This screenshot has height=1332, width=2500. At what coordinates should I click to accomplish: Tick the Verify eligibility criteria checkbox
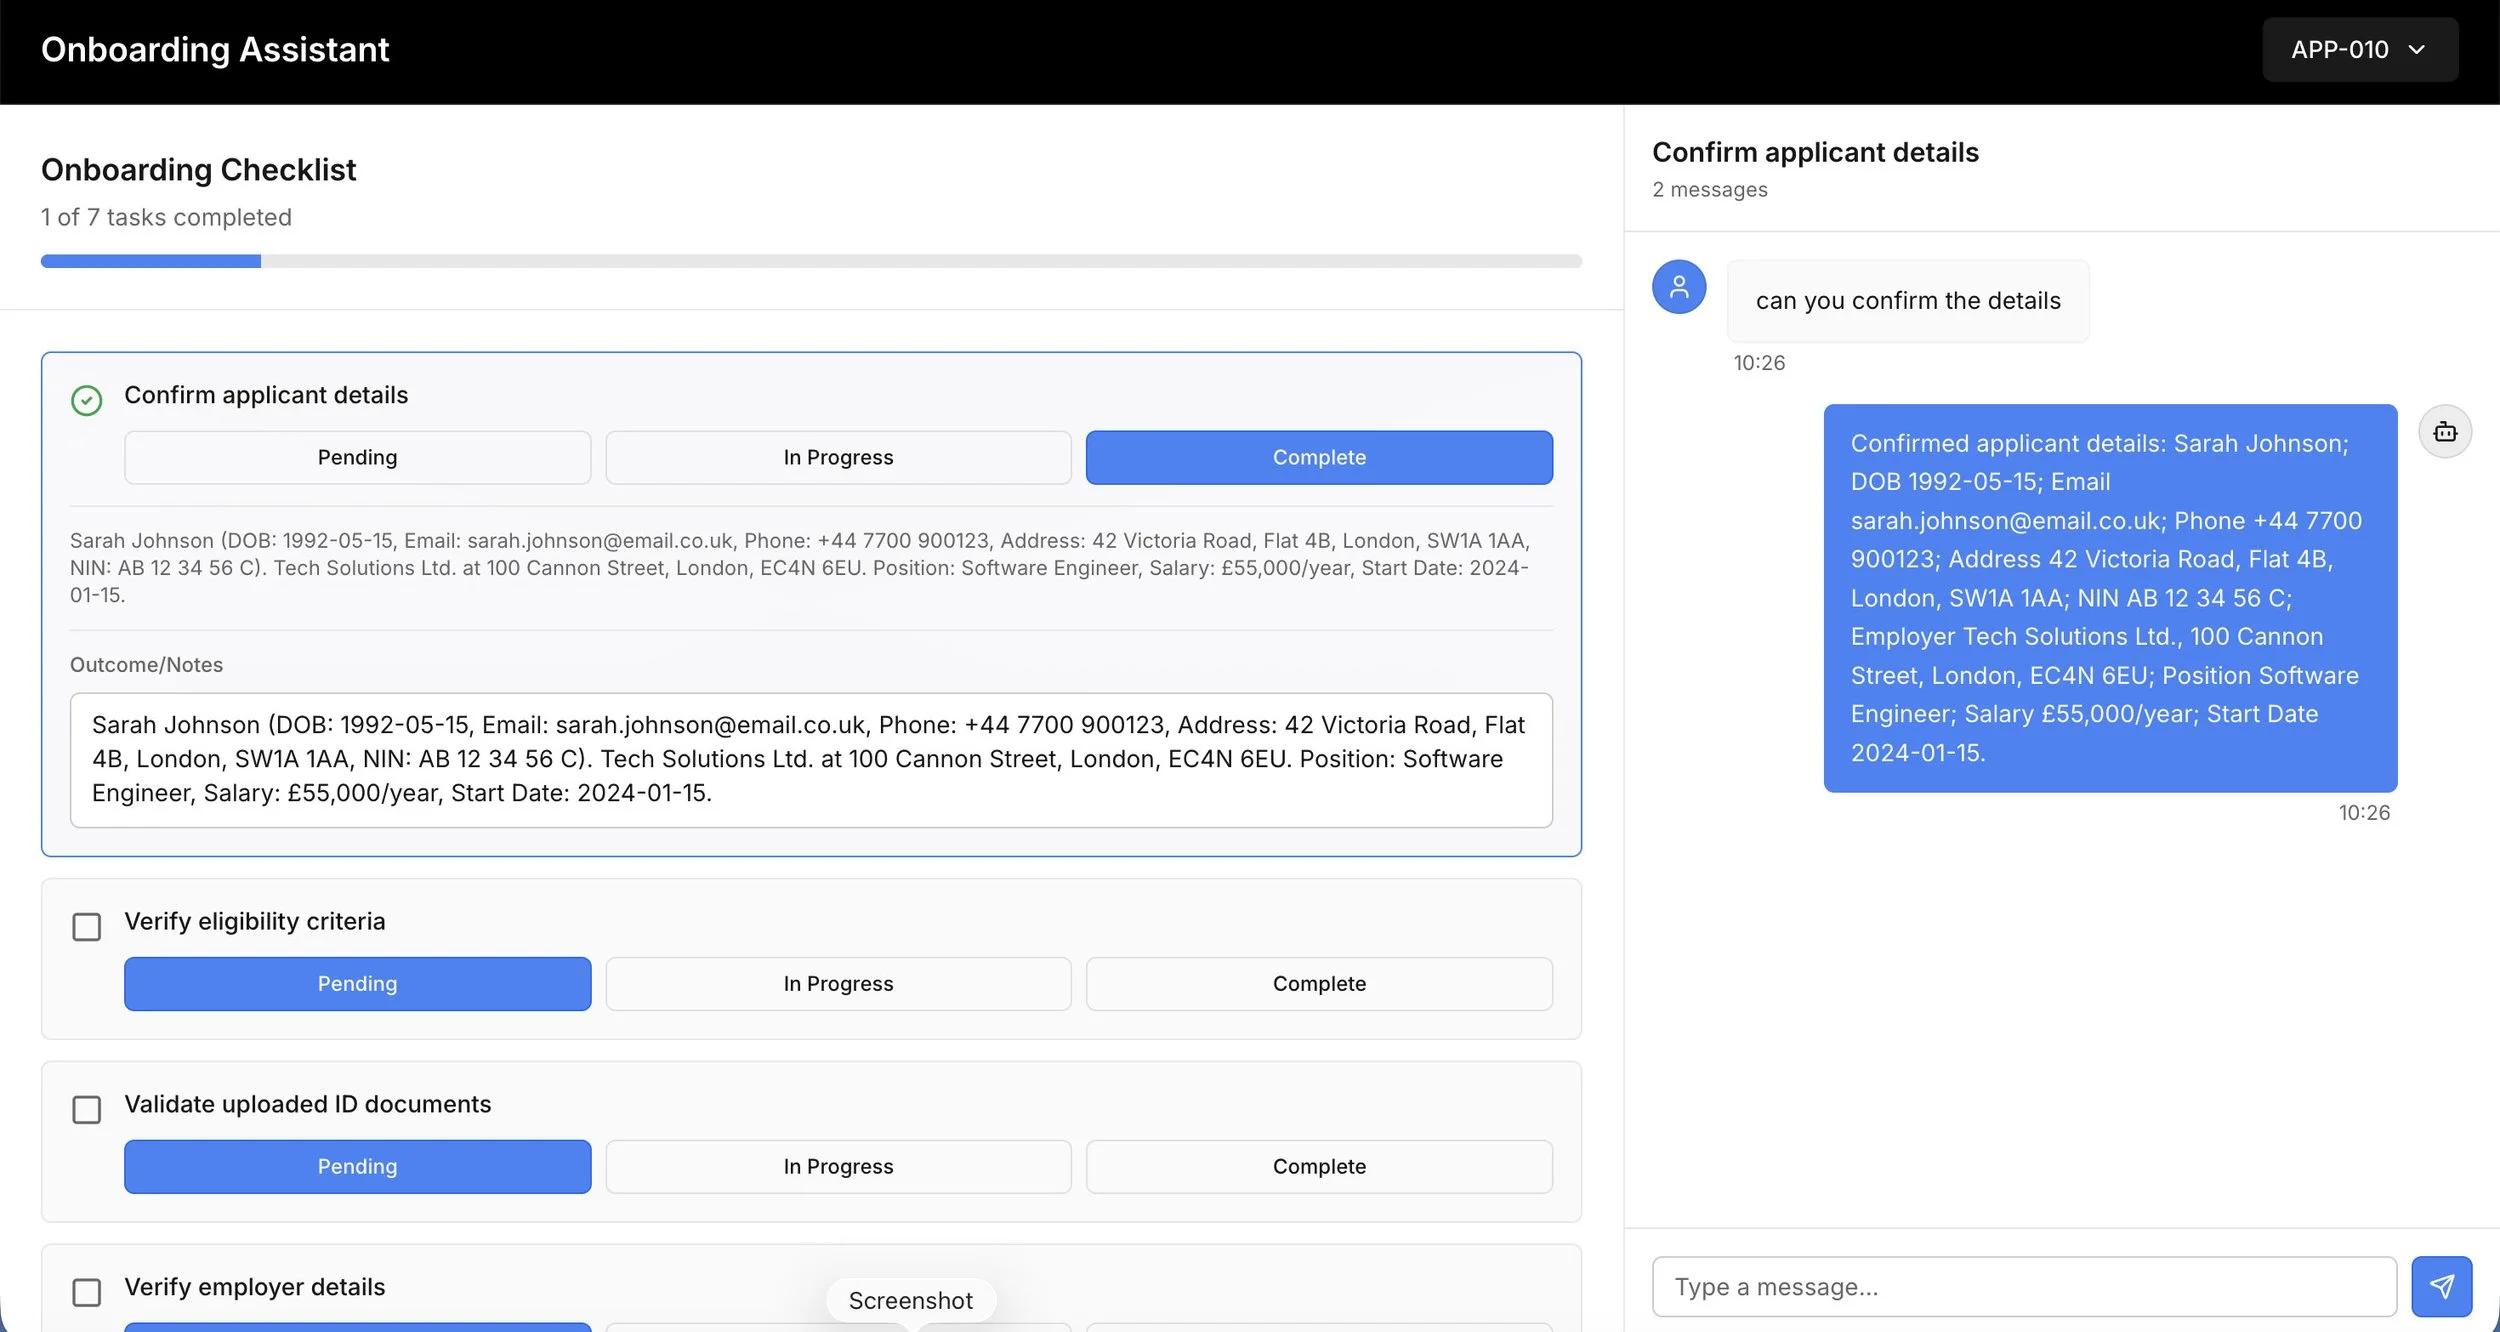87,927
